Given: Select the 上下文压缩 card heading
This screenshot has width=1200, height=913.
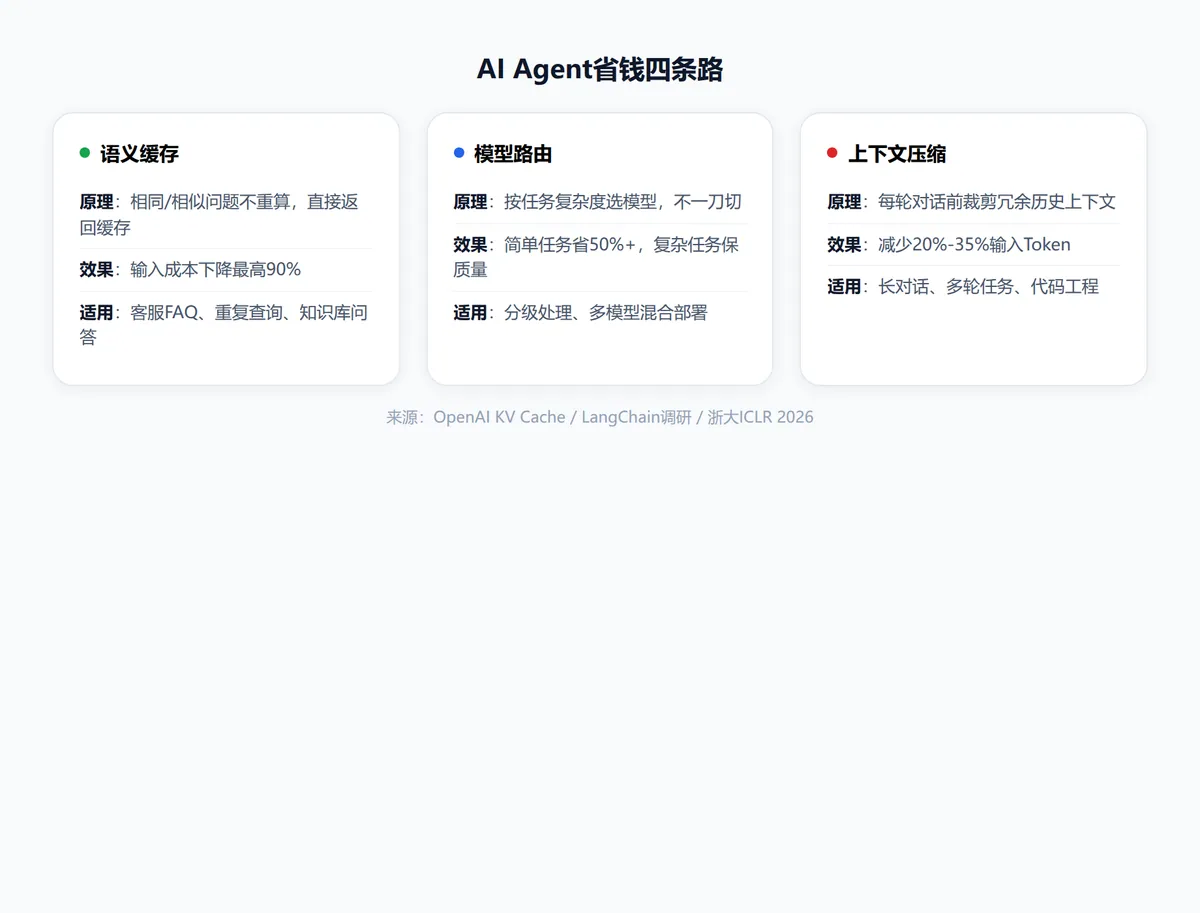Looking at the screenshot, I should point(897,154).
